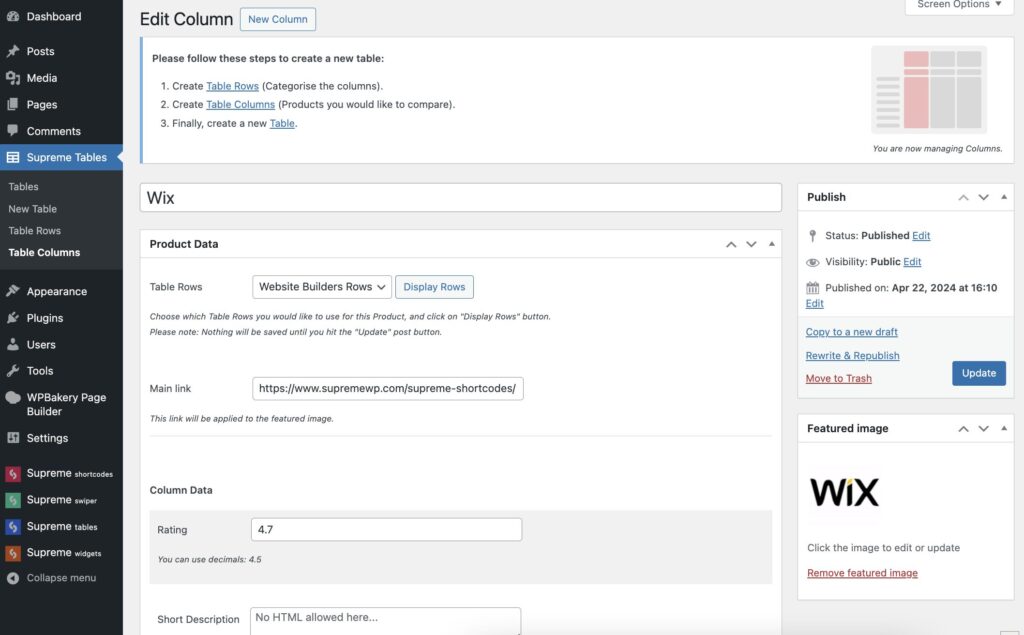
Task: Click Remove featured image link
Action: [x=862, y=573]
